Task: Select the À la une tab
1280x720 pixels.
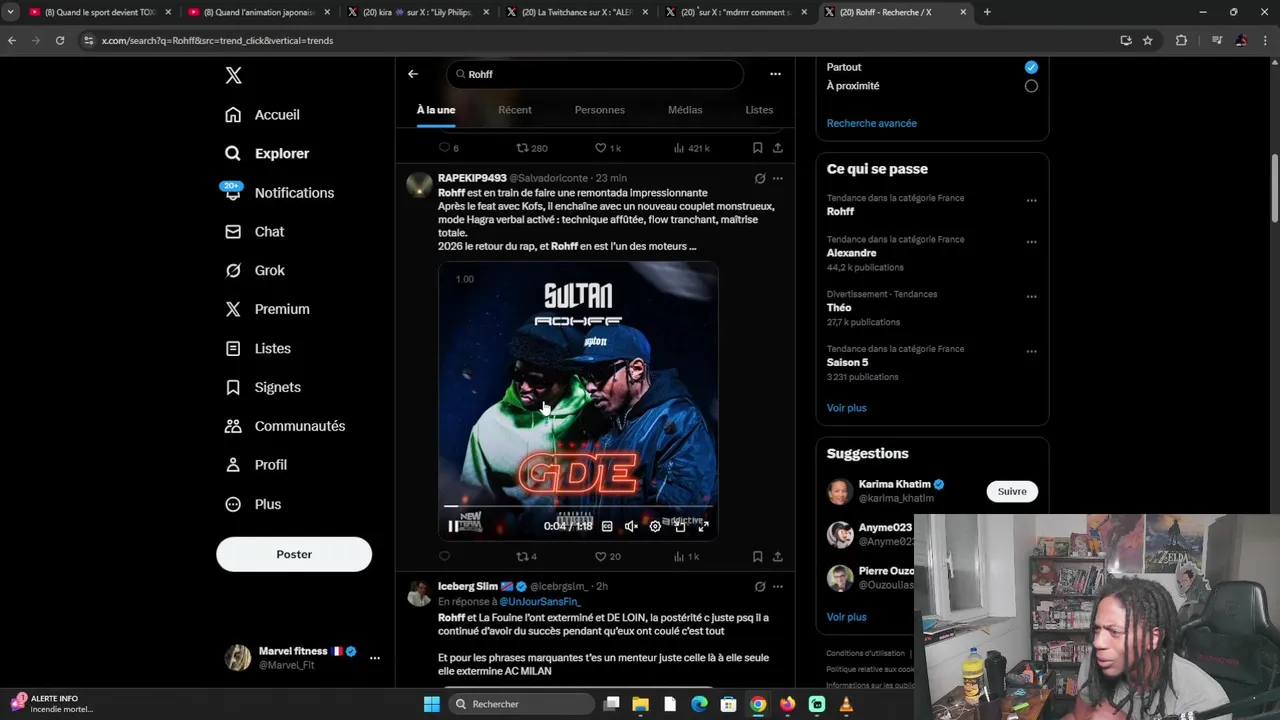Action: (x=436, y=110)
